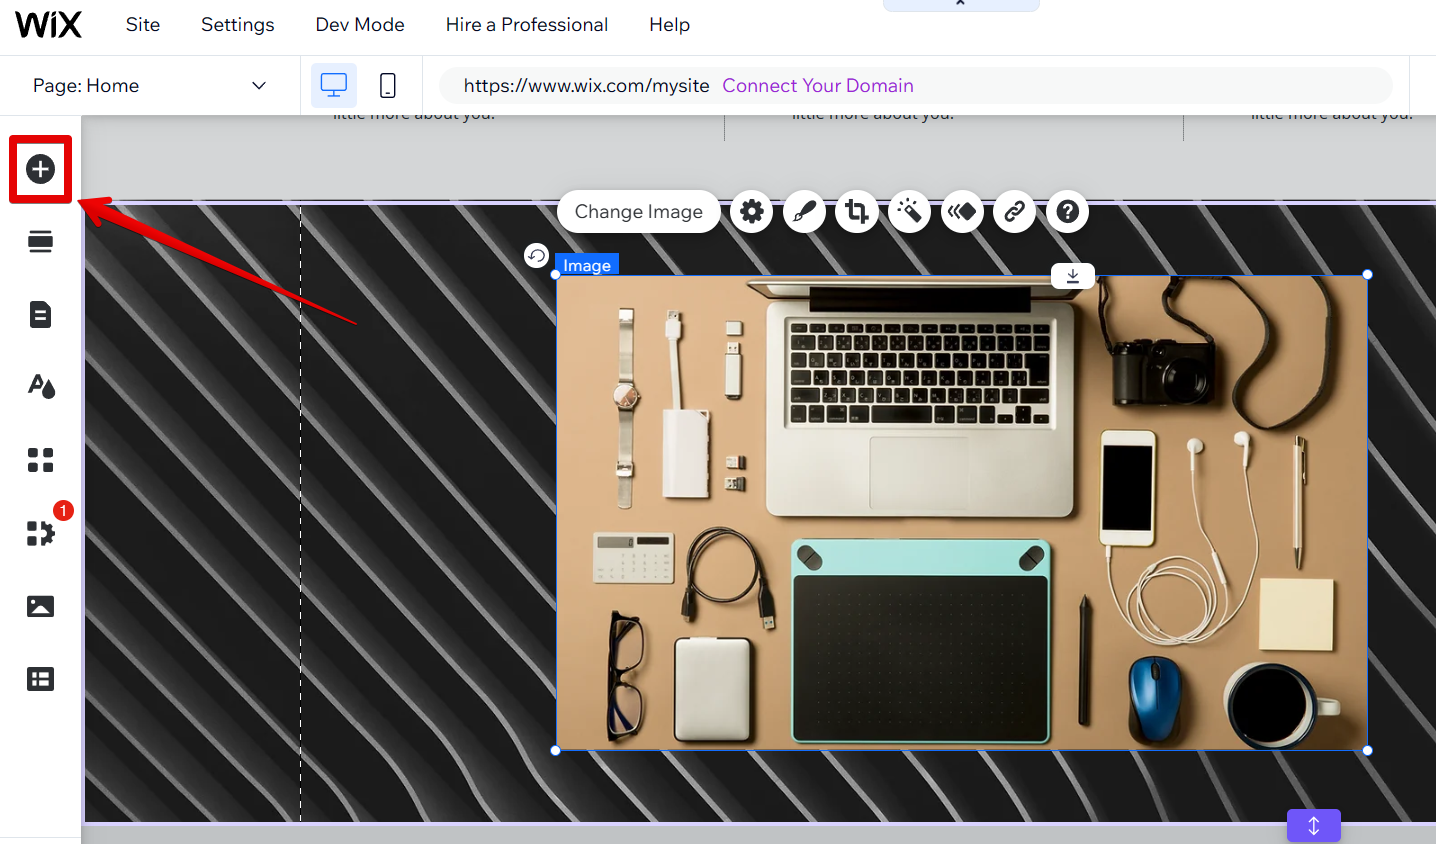Expand the collapsed top bar chevron
The image size is (1436, 844).
point(960,4)
